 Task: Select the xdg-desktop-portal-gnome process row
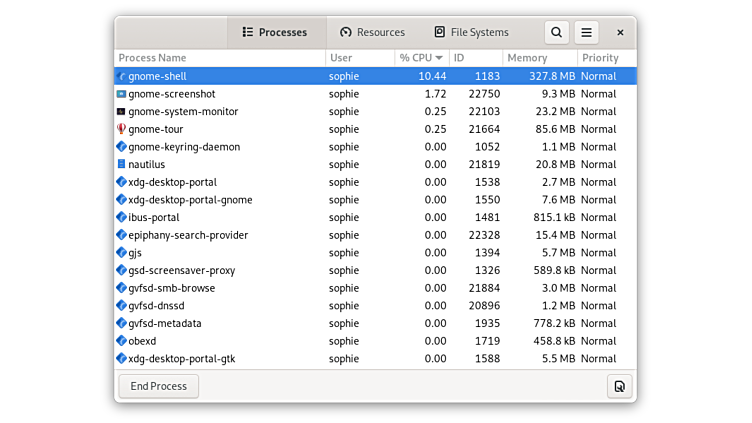[x=190, y=200]
